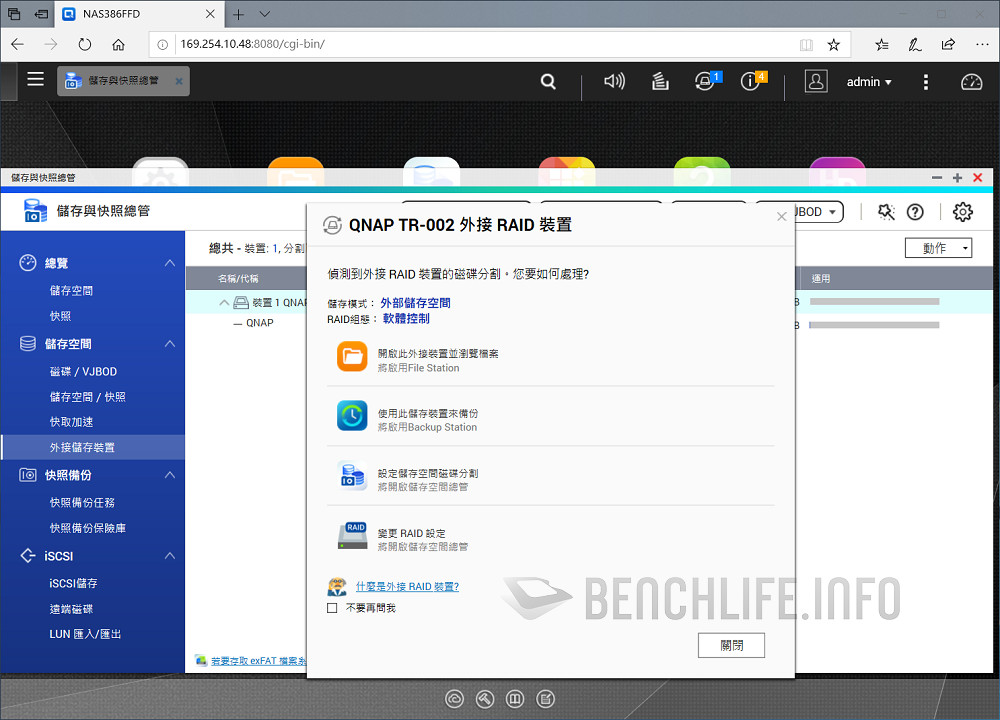
Task: Click the 變更 RAID 設定 drive icon
Action: (x=352, y=536)
